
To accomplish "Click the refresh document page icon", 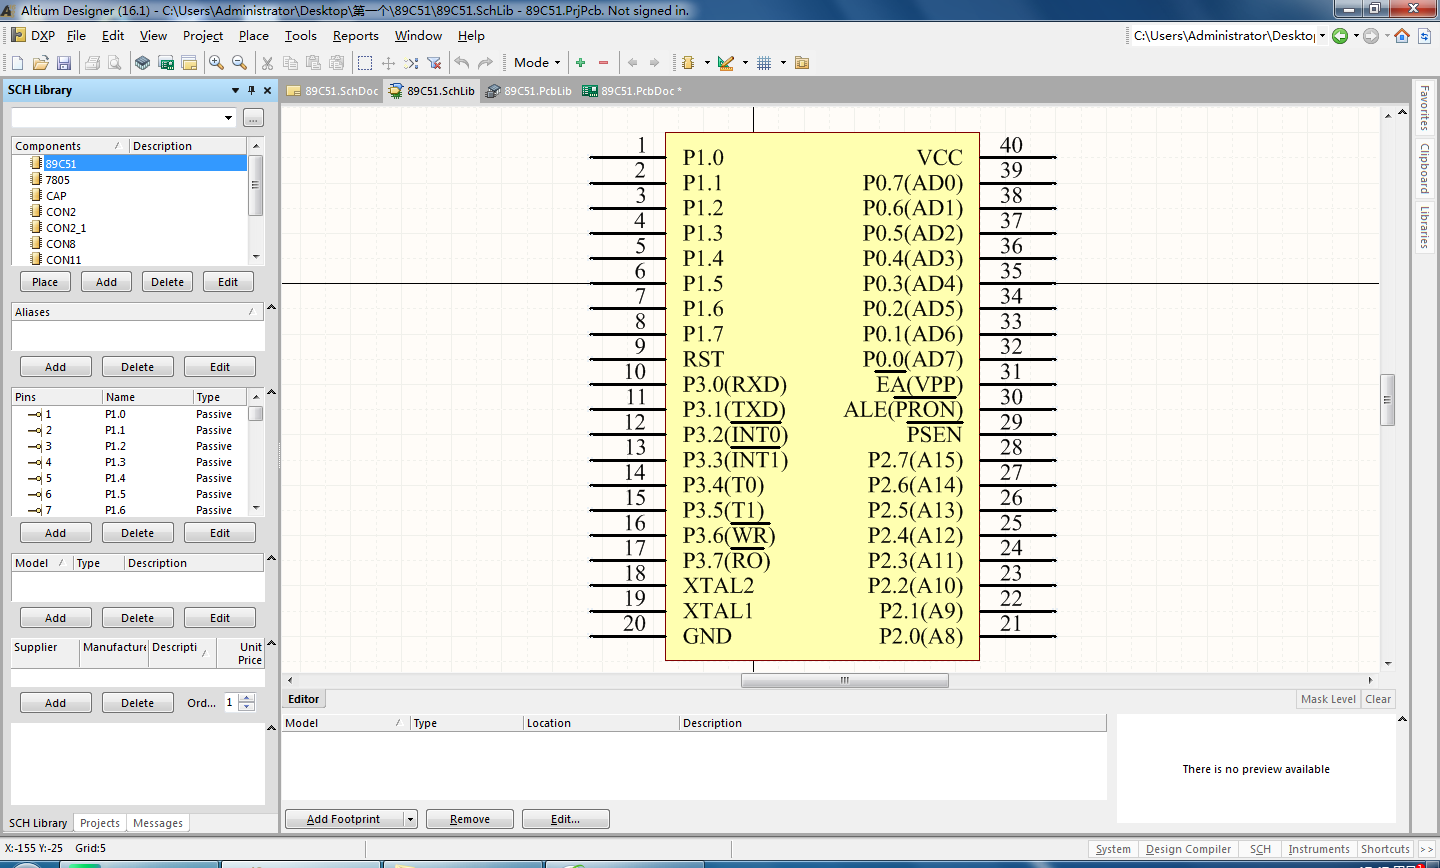I will point(1425,36).
